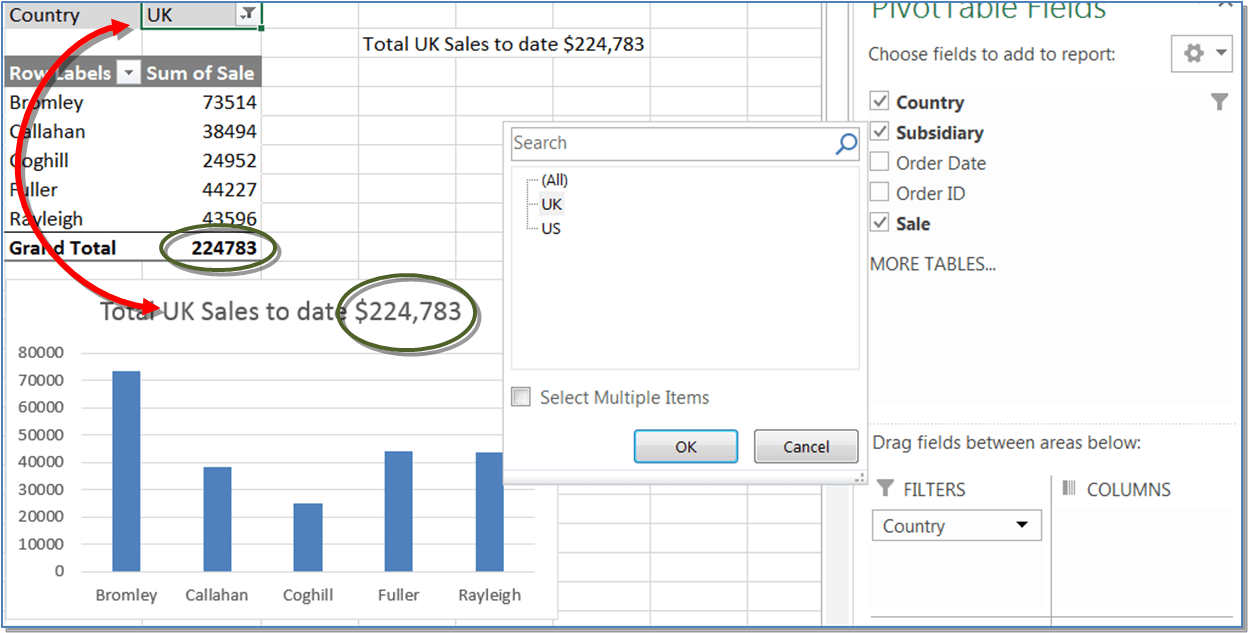Check the Order ID field

click(x=880, y=193)
